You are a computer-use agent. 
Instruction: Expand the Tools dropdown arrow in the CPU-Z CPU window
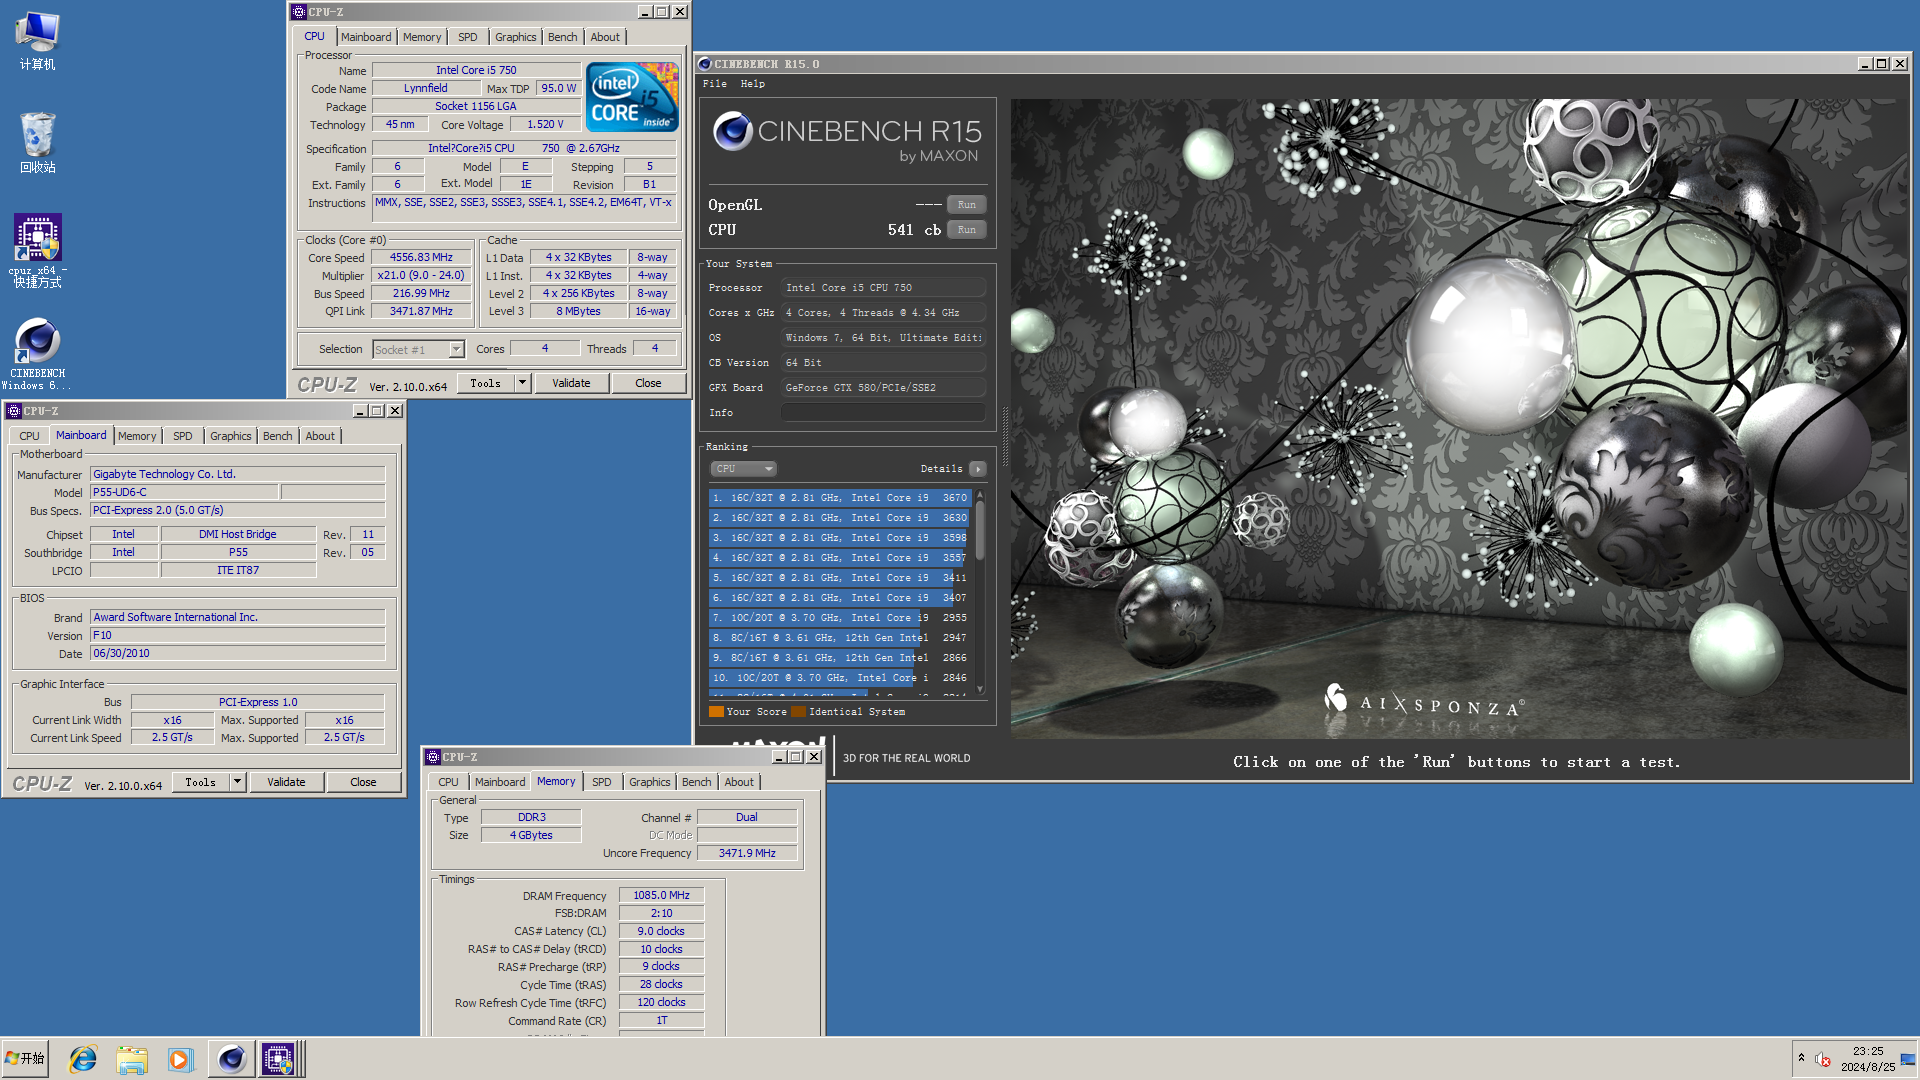tap(522, 383)
